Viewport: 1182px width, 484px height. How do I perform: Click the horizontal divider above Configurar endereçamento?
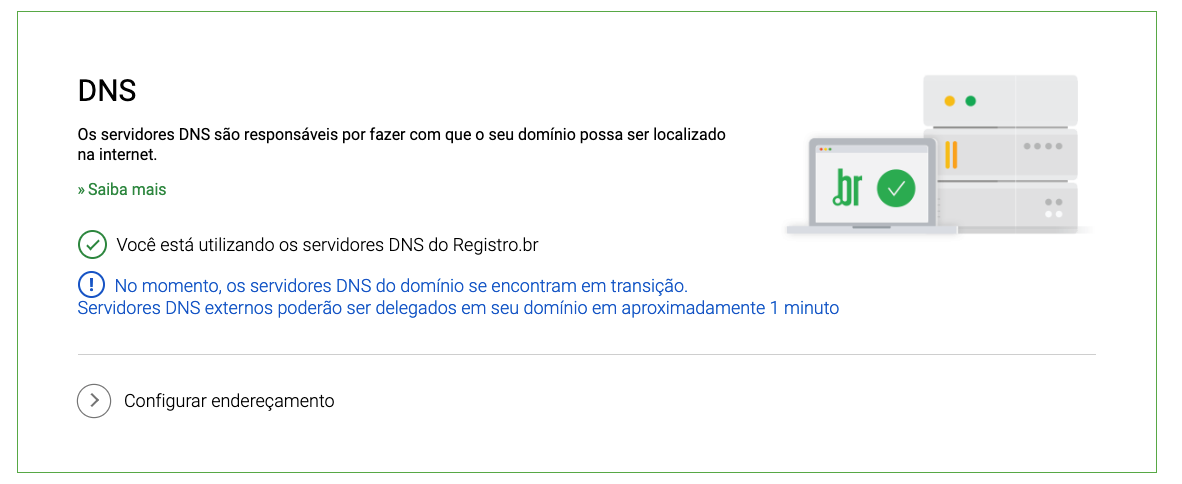click(586, 354)
